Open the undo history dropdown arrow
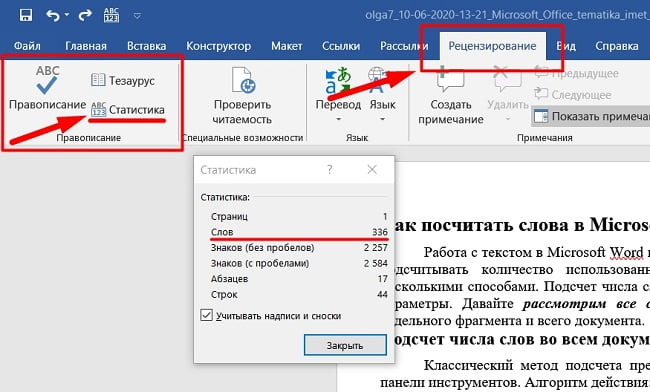The height and width of the screenshot is (392, 650). click(67, 15)
